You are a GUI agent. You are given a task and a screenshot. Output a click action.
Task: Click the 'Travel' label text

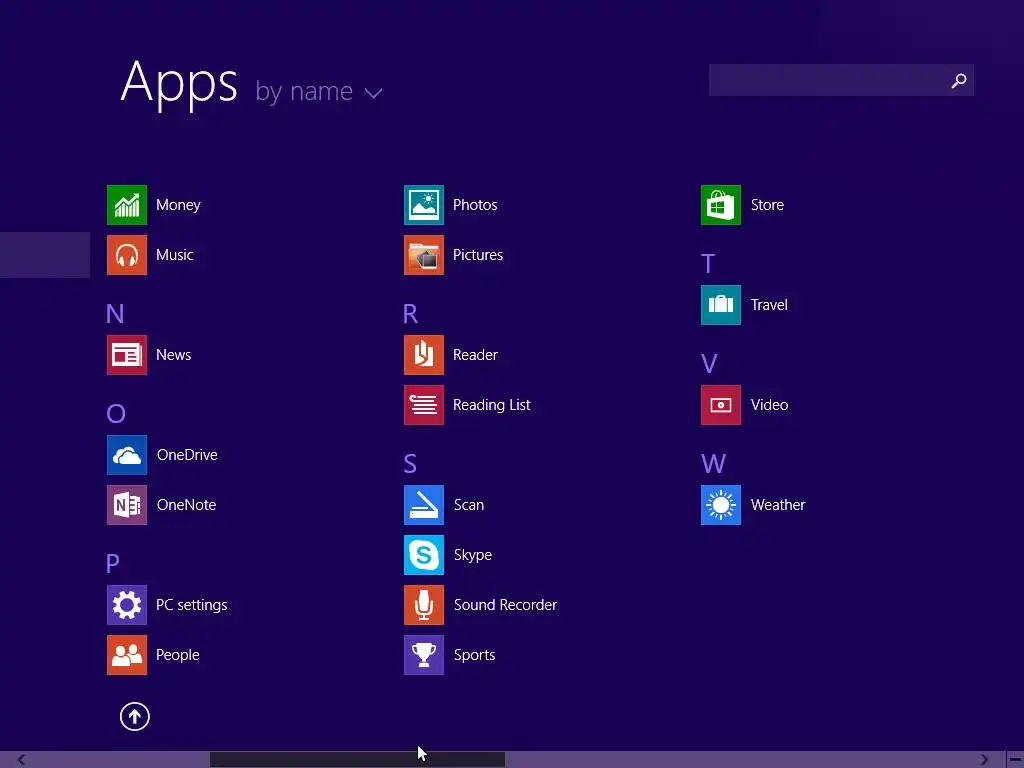point(769,305)
